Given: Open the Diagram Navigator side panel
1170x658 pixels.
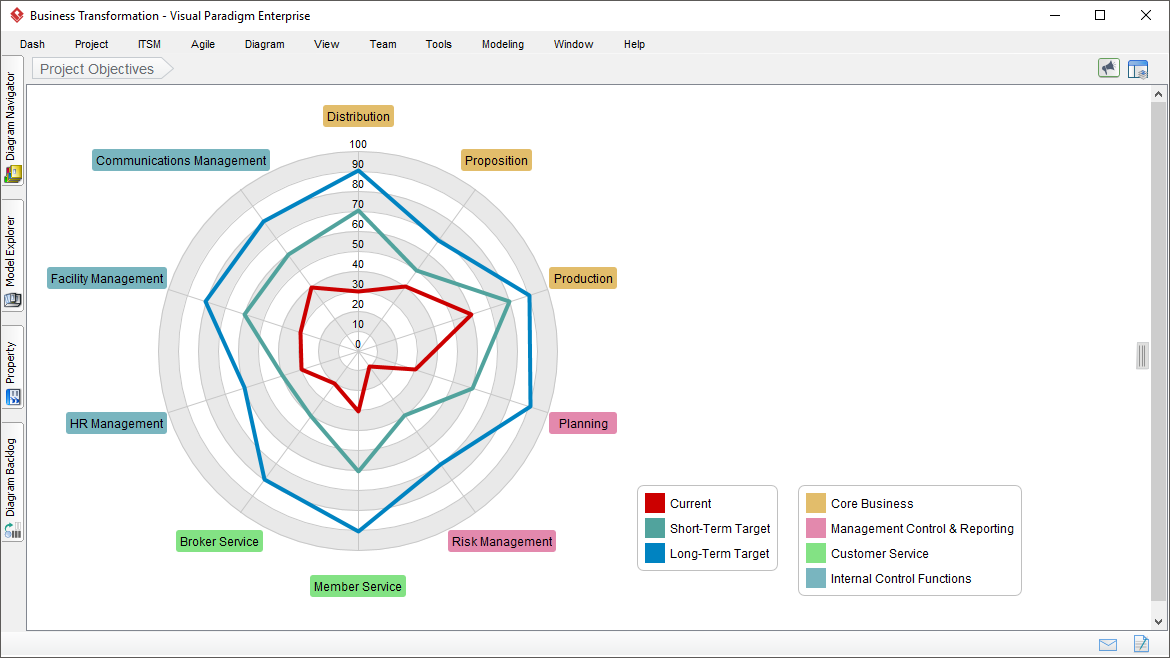Looking at the screenshot, I should point(12,126).
